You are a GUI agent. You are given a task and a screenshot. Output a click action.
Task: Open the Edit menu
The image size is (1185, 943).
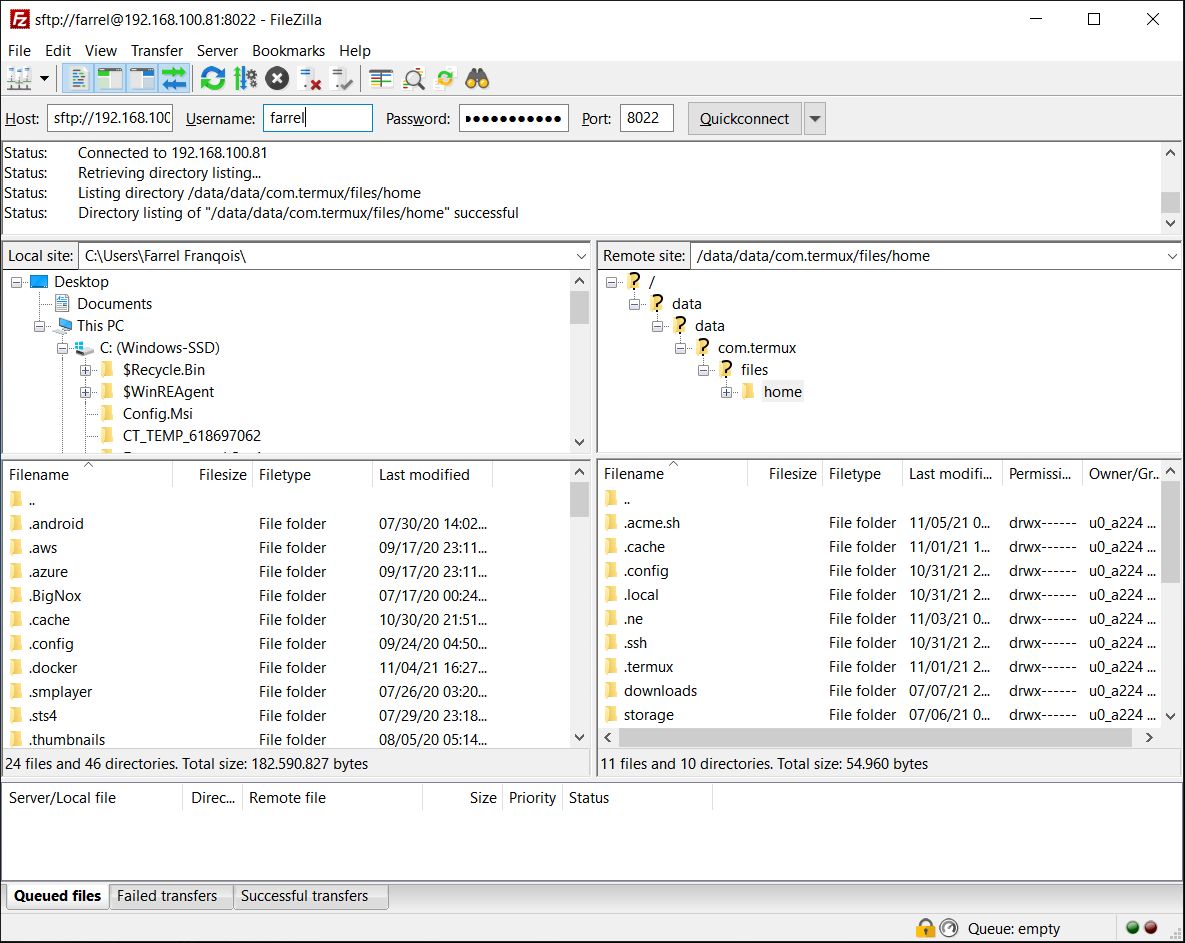click(x=58, y=51)
